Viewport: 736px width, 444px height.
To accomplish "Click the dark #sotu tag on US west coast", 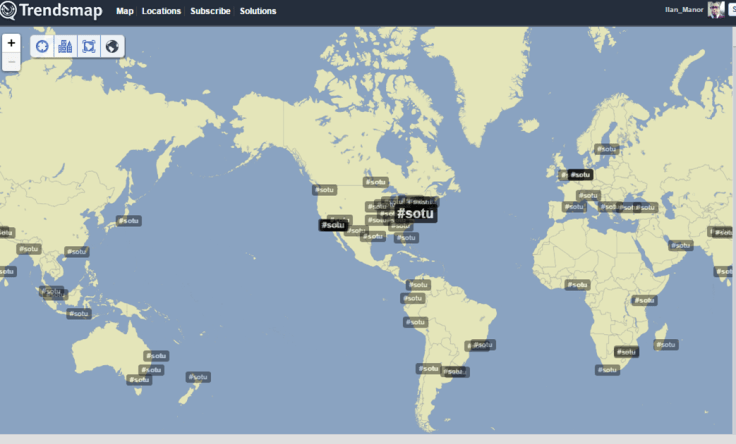I will point(333,225).
